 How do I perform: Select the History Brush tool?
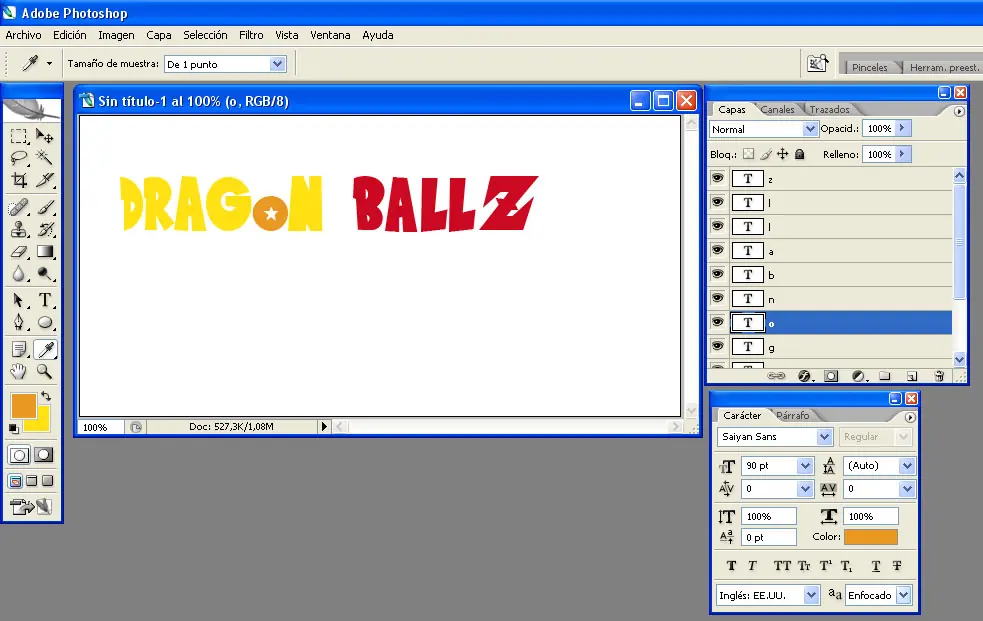[x=45, y=229]
